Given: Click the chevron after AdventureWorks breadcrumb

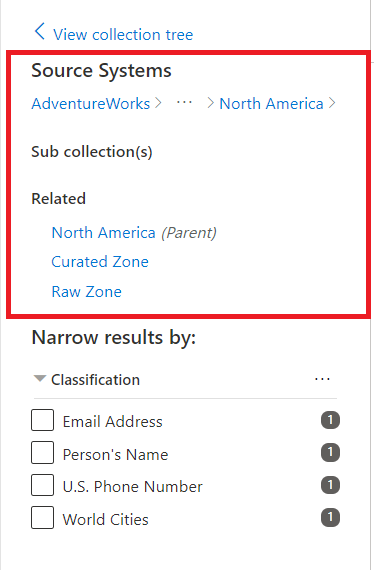Looking at the screenshot, I should click(158, 103).
